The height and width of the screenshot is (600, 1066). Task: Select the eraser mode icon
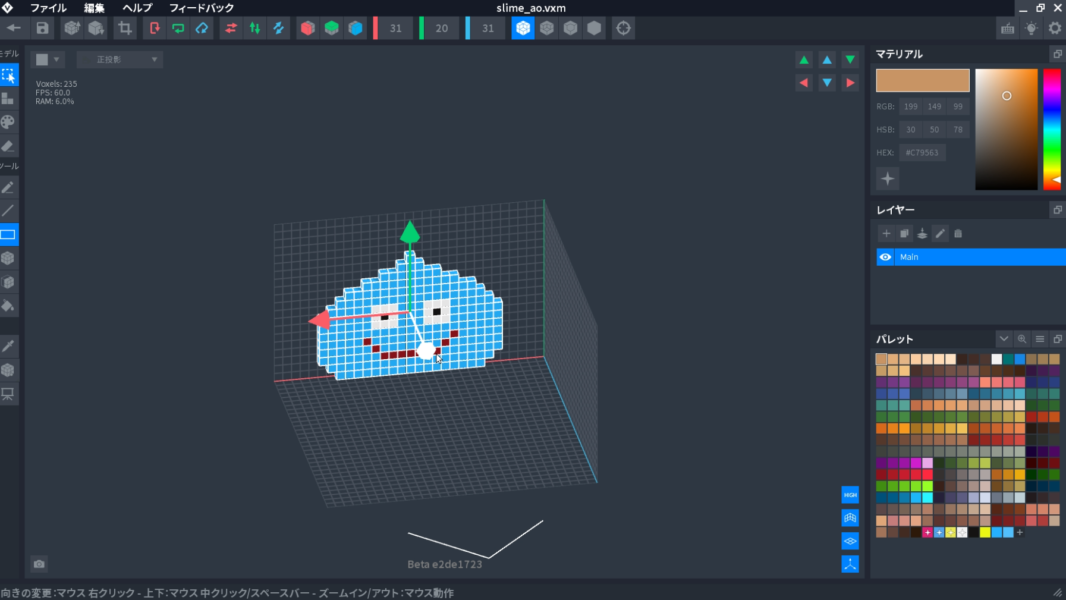pos(8,146)
